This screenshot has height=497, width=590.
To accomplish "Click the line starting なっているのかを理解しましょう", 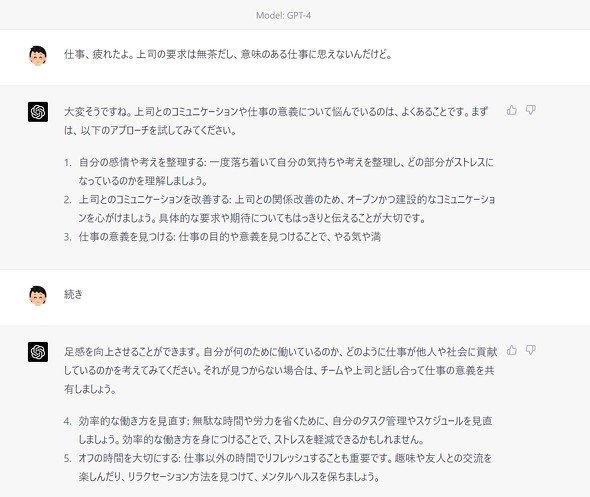I will (x=143, y=181).
